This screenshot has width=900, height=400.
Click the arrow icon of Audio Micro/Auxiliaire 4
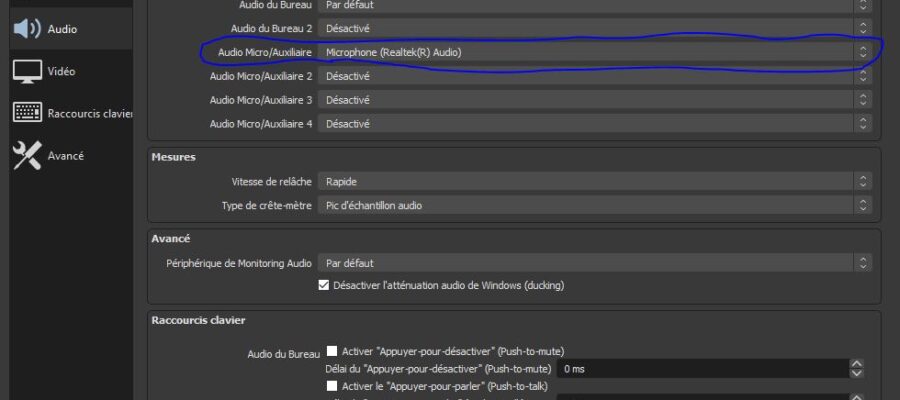(862, 124)
